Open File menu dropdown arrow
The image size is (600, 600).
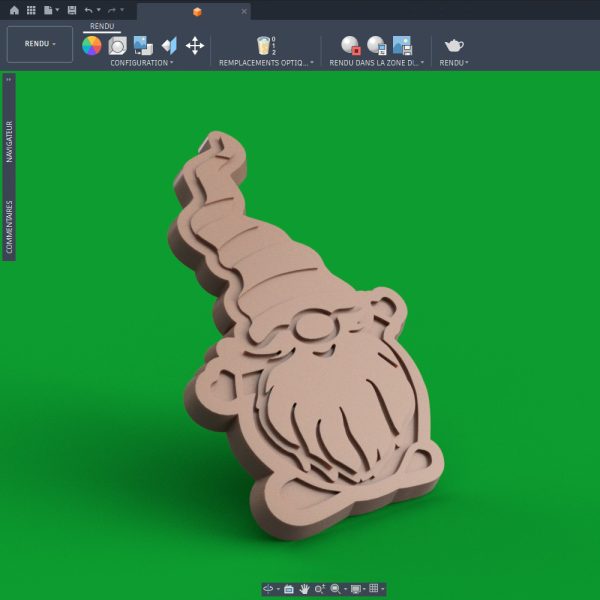point(57,10)
